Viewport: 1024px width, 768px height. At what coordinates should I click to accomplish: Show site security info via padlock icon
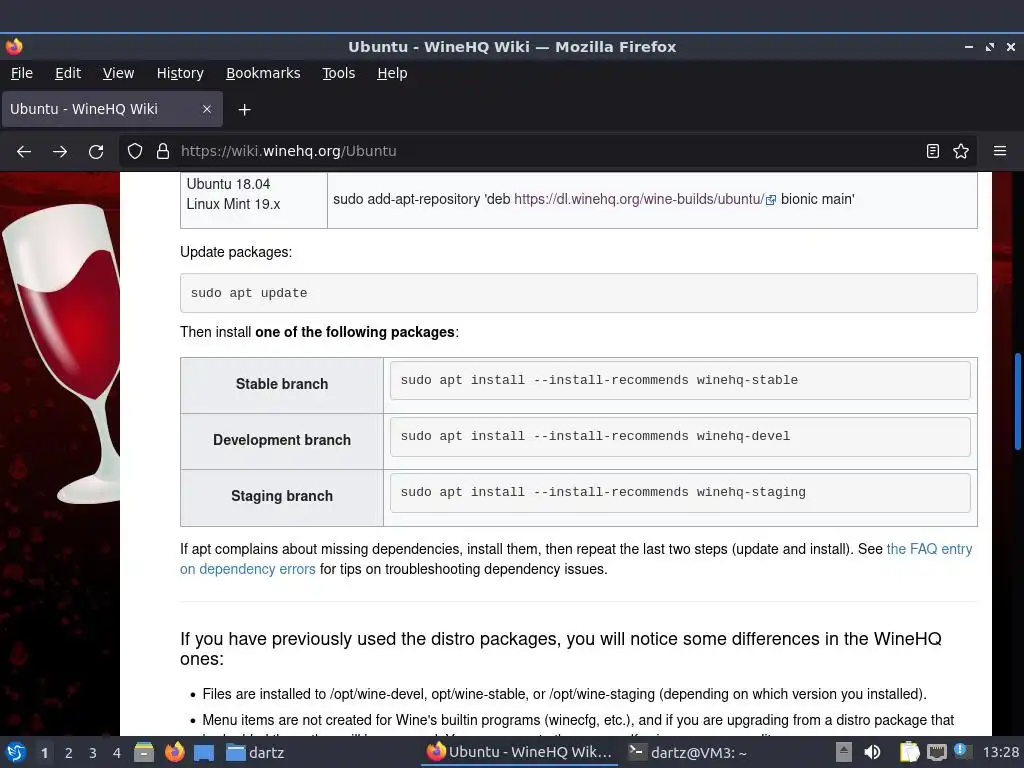pos(163,152)
